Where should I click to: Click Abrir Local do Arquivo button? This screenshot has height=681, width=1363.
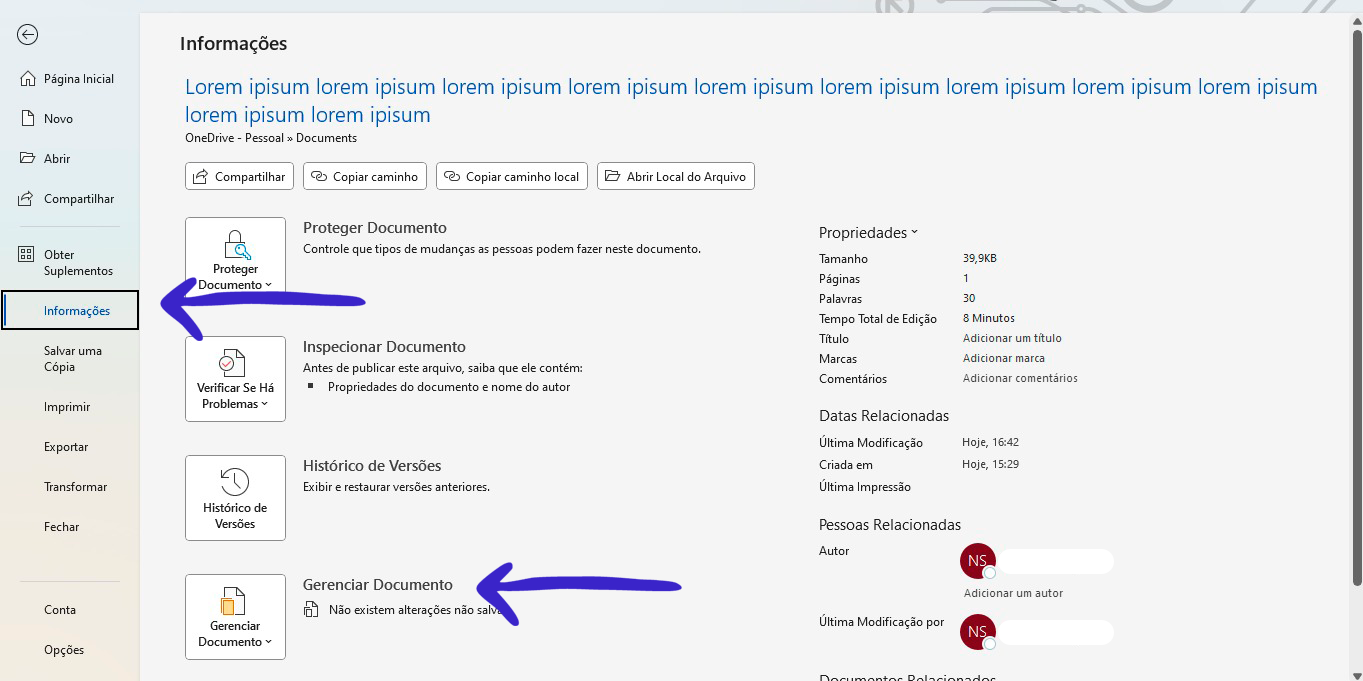676,177
